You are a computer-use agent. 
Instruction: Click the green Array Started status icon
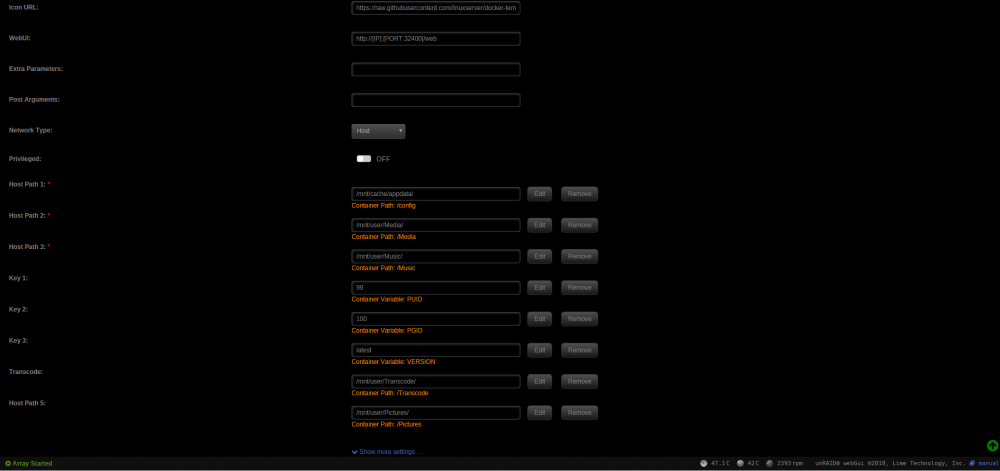(8, 463)
